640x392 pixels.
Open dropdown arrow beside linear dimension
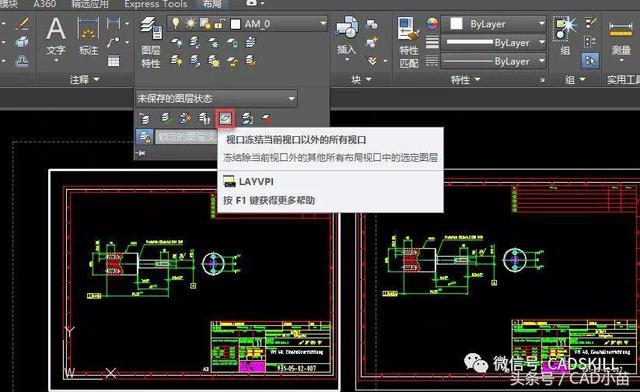click(127, 24)
